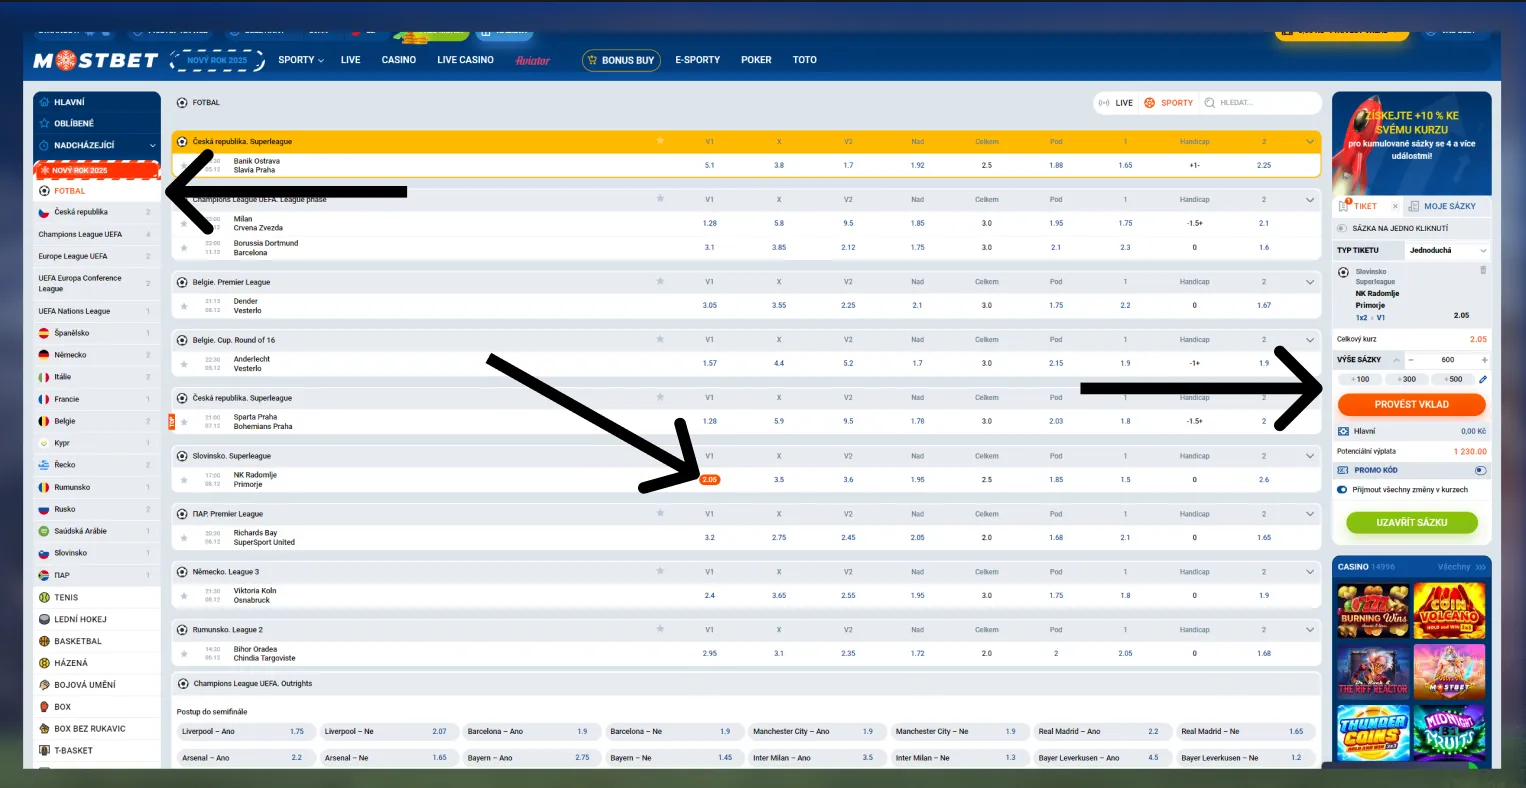Collapse the Německo League 3 block
This screenshot has width=1526, height=788.
(1310, 572)
